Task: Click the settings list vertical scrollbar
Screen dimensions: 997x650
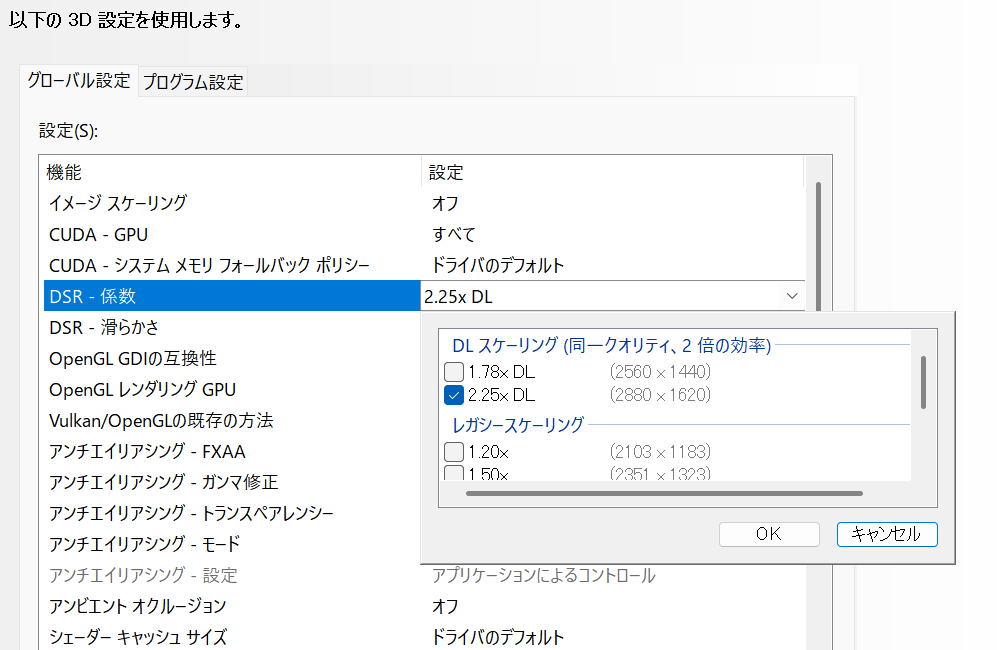Action: coord(818,240)
